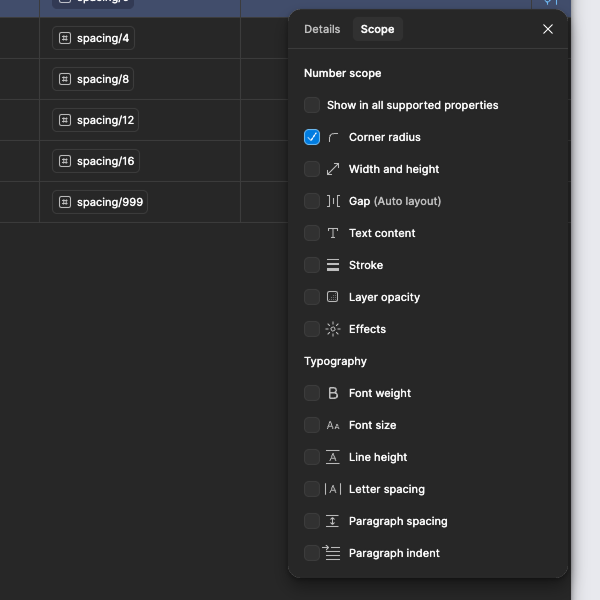This screenshot has width=600, height=600.
Task: Enable the Stroke scope checkbox
Action: pyautogui.click(x=312, y=265)
